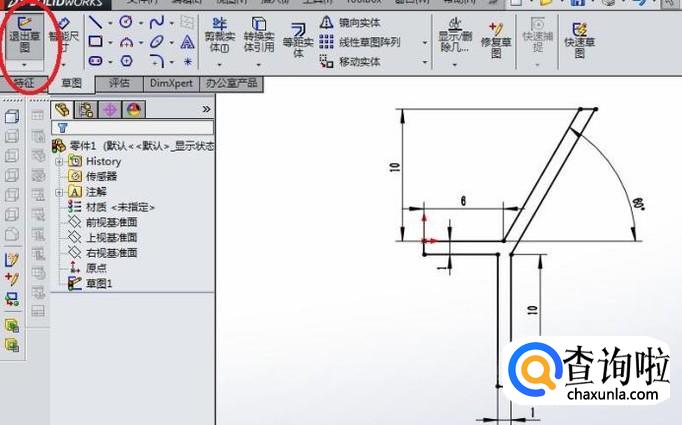Select the Centerpoint Arc tool
Viewport: 682px width, 425px height.
click(126, 42)
